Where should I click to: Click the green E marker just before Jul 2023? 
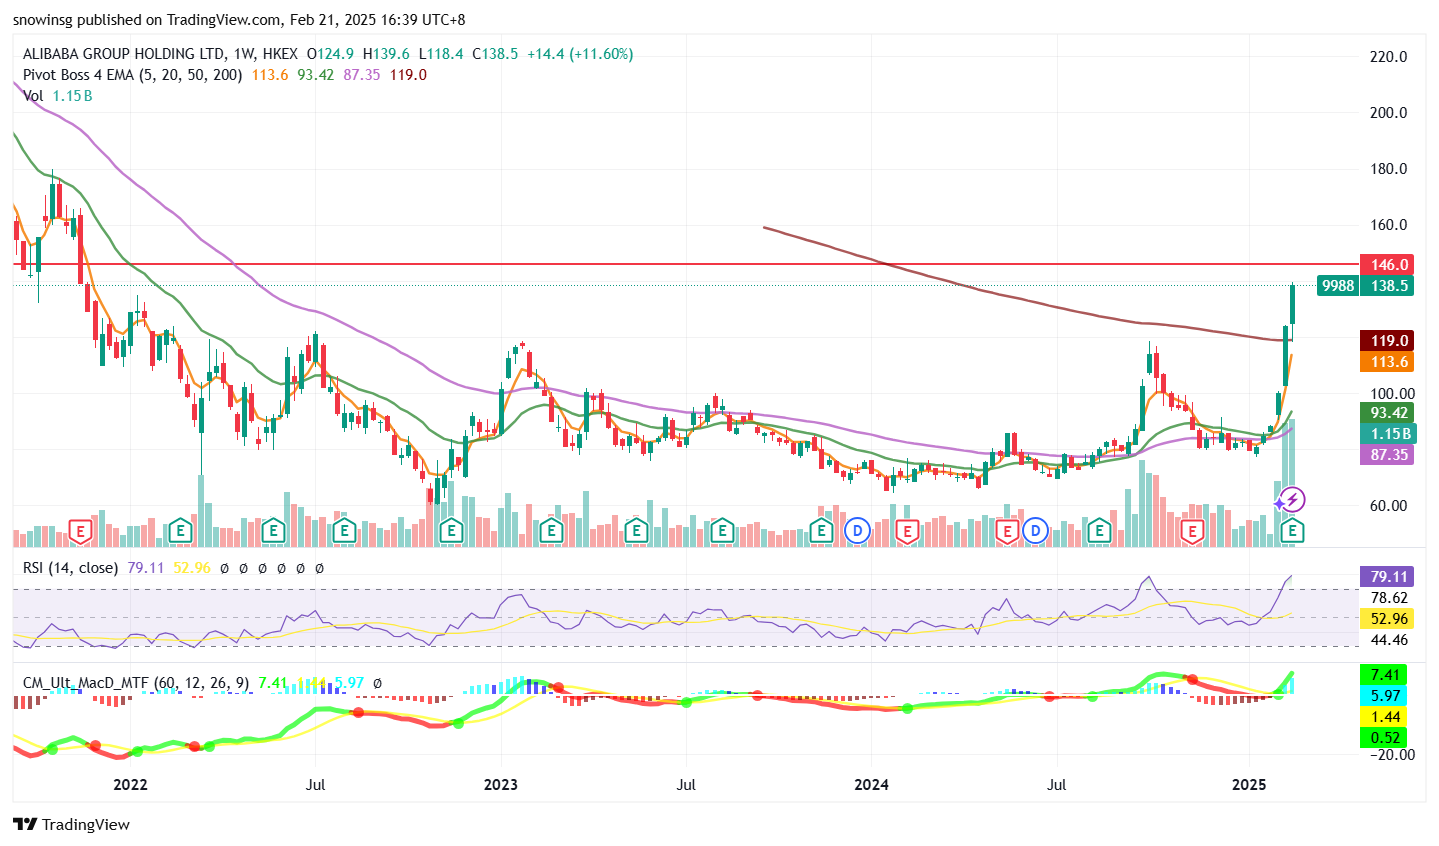click(635, 530)
